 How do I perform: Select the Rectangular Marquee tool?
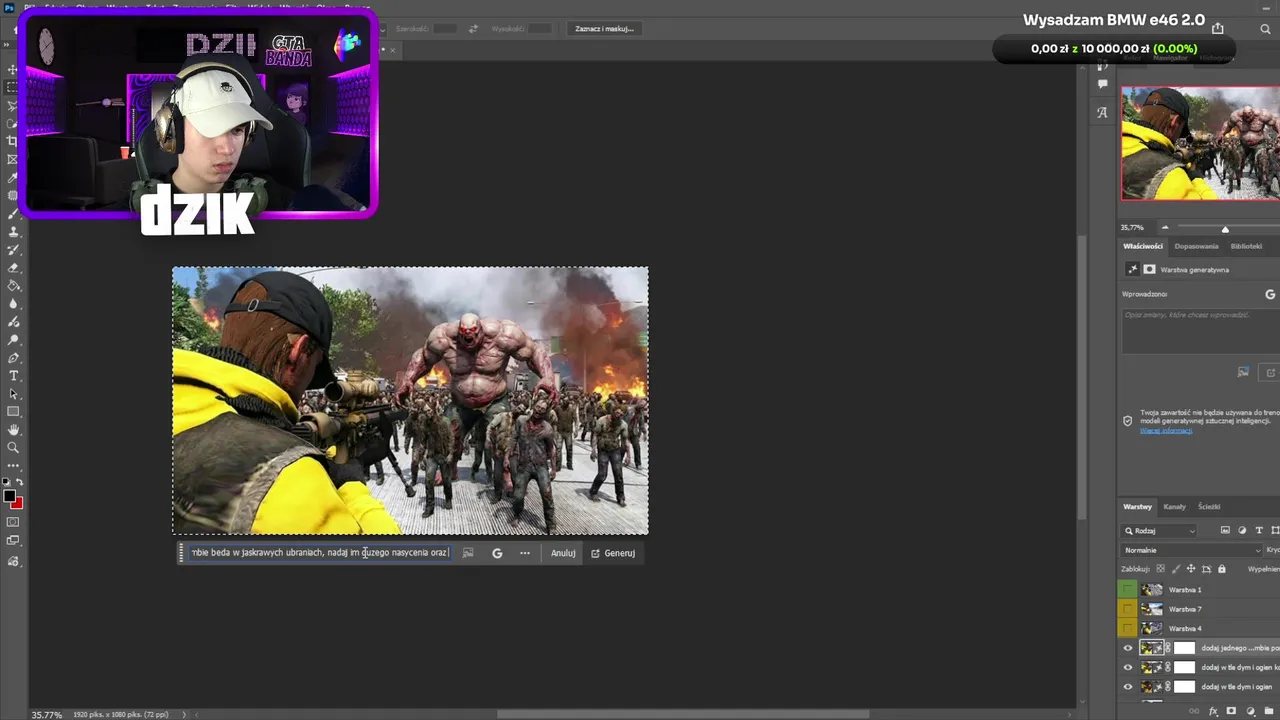13,87
